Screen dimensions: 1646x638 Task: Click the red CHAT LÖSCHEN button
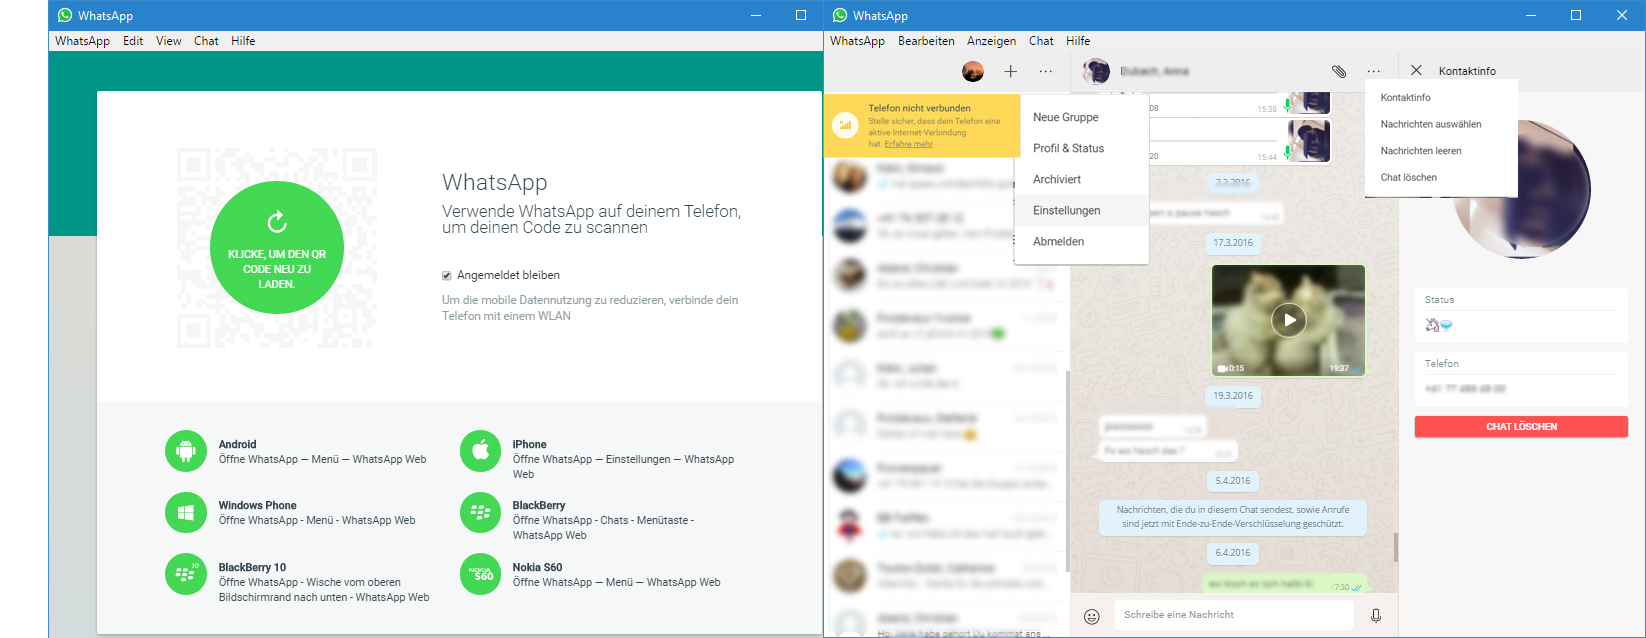click(x=1521, y=427)
